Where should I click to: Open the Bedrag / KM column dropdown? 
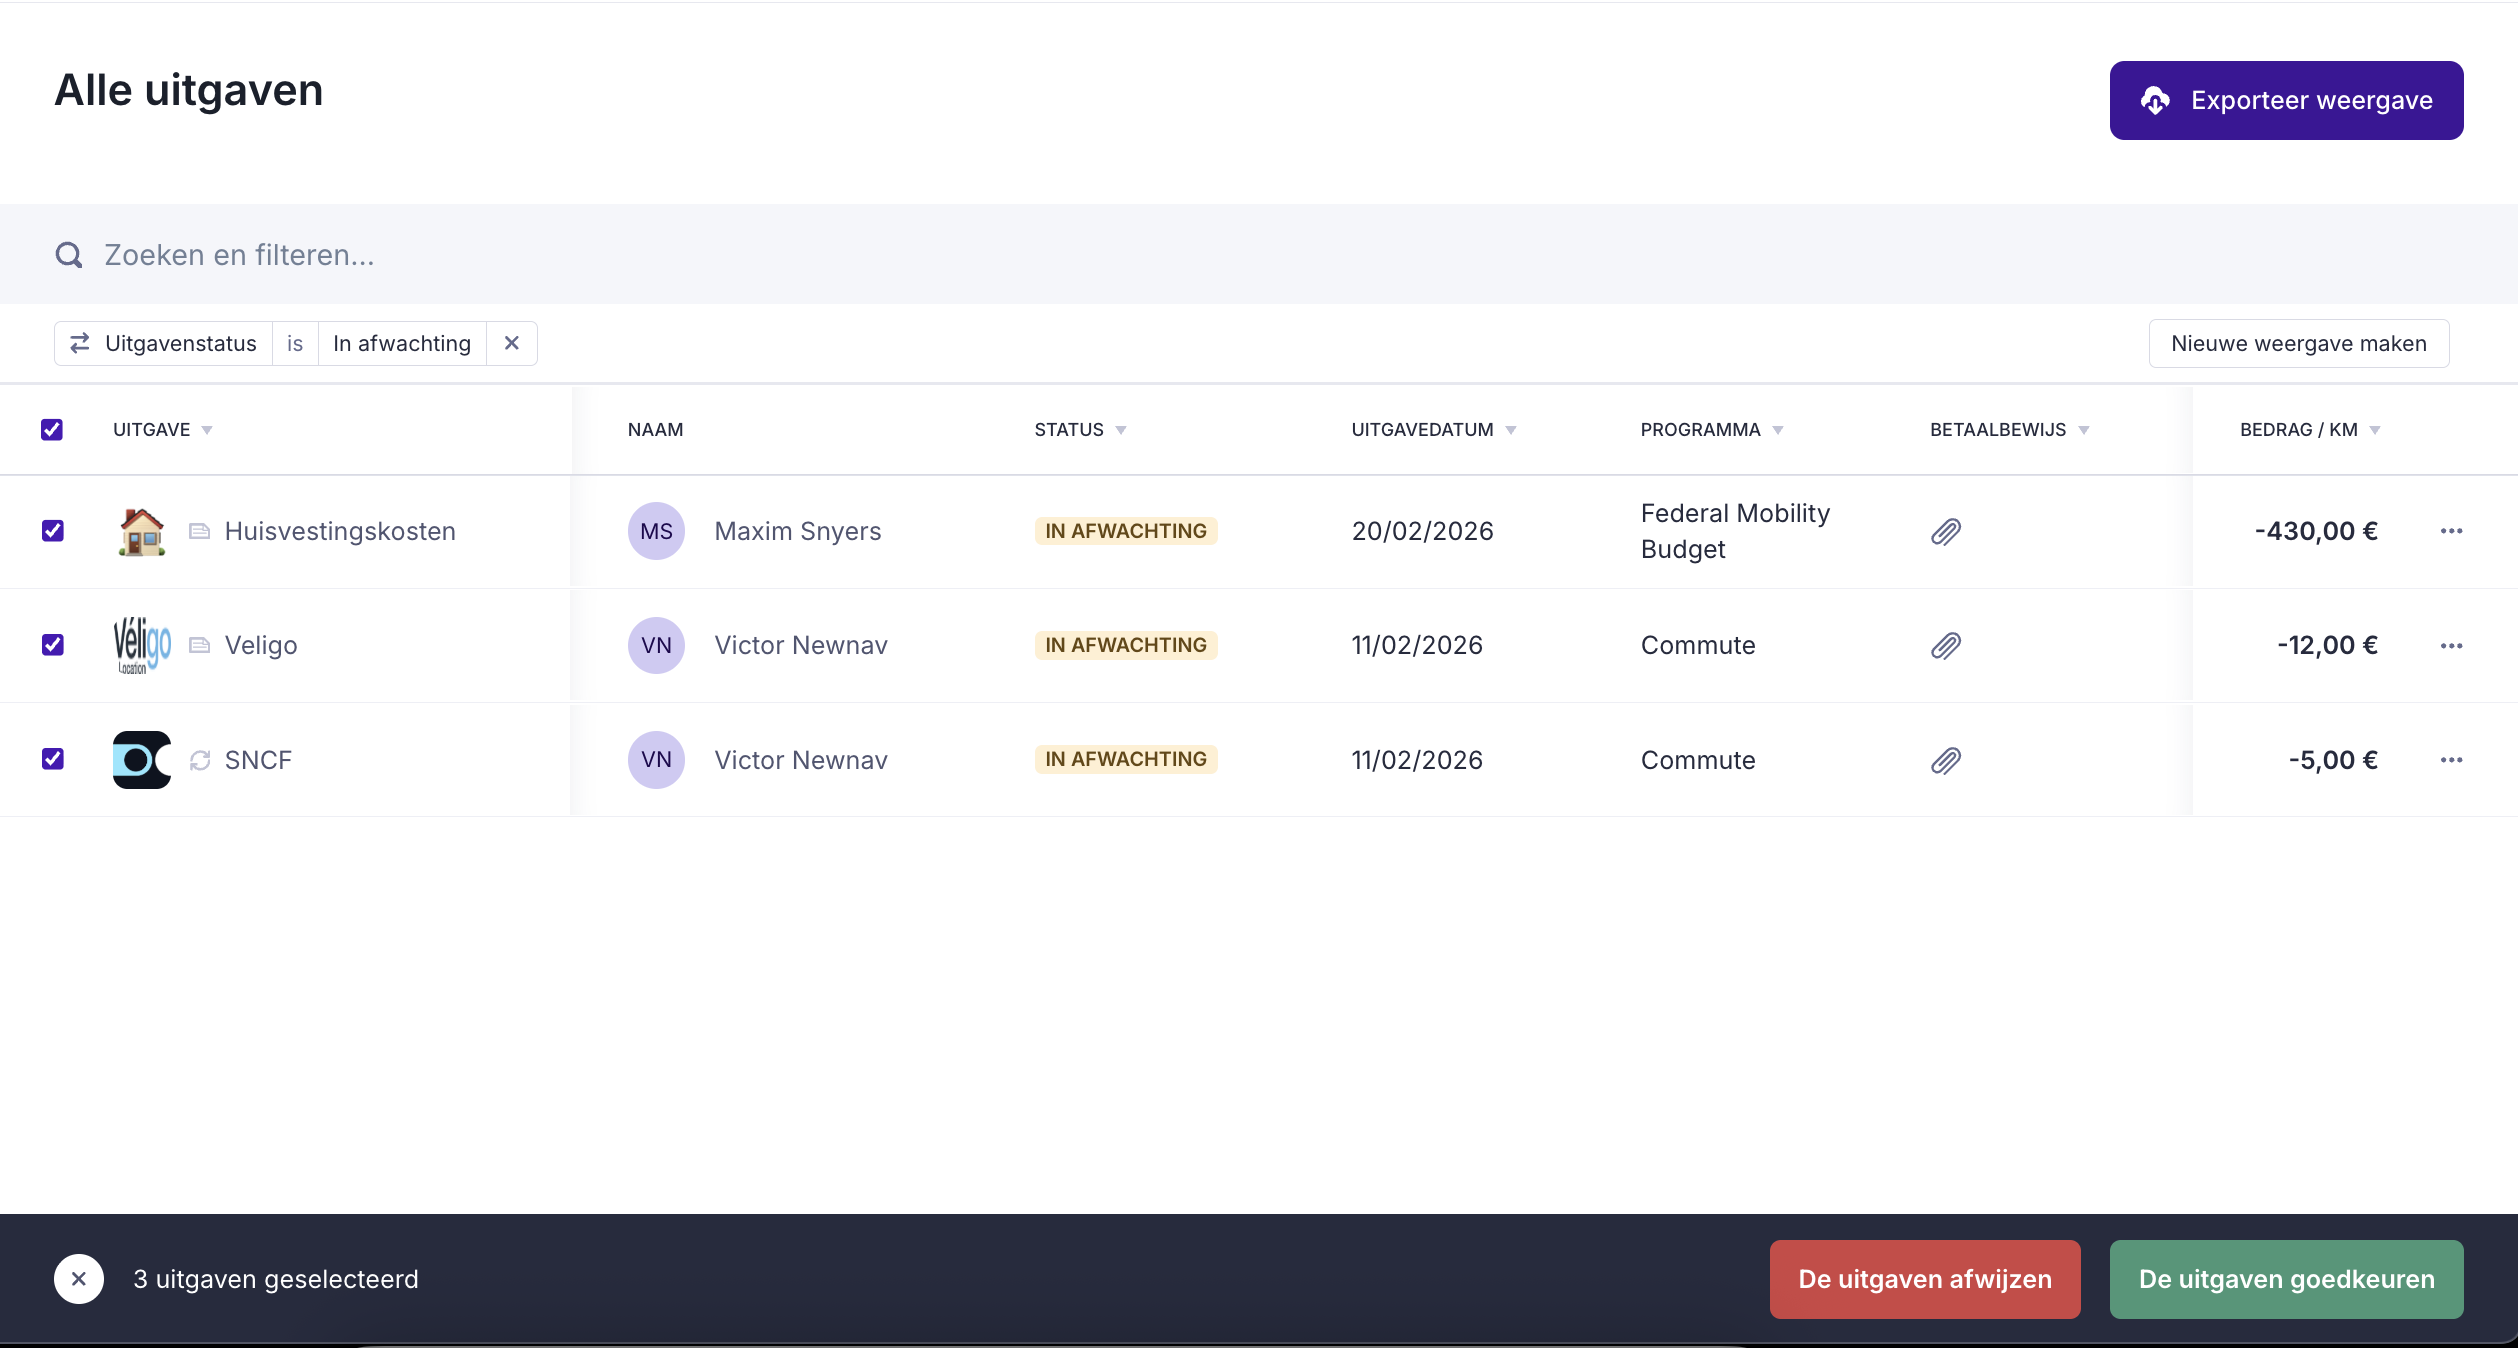click(2375, 430)
